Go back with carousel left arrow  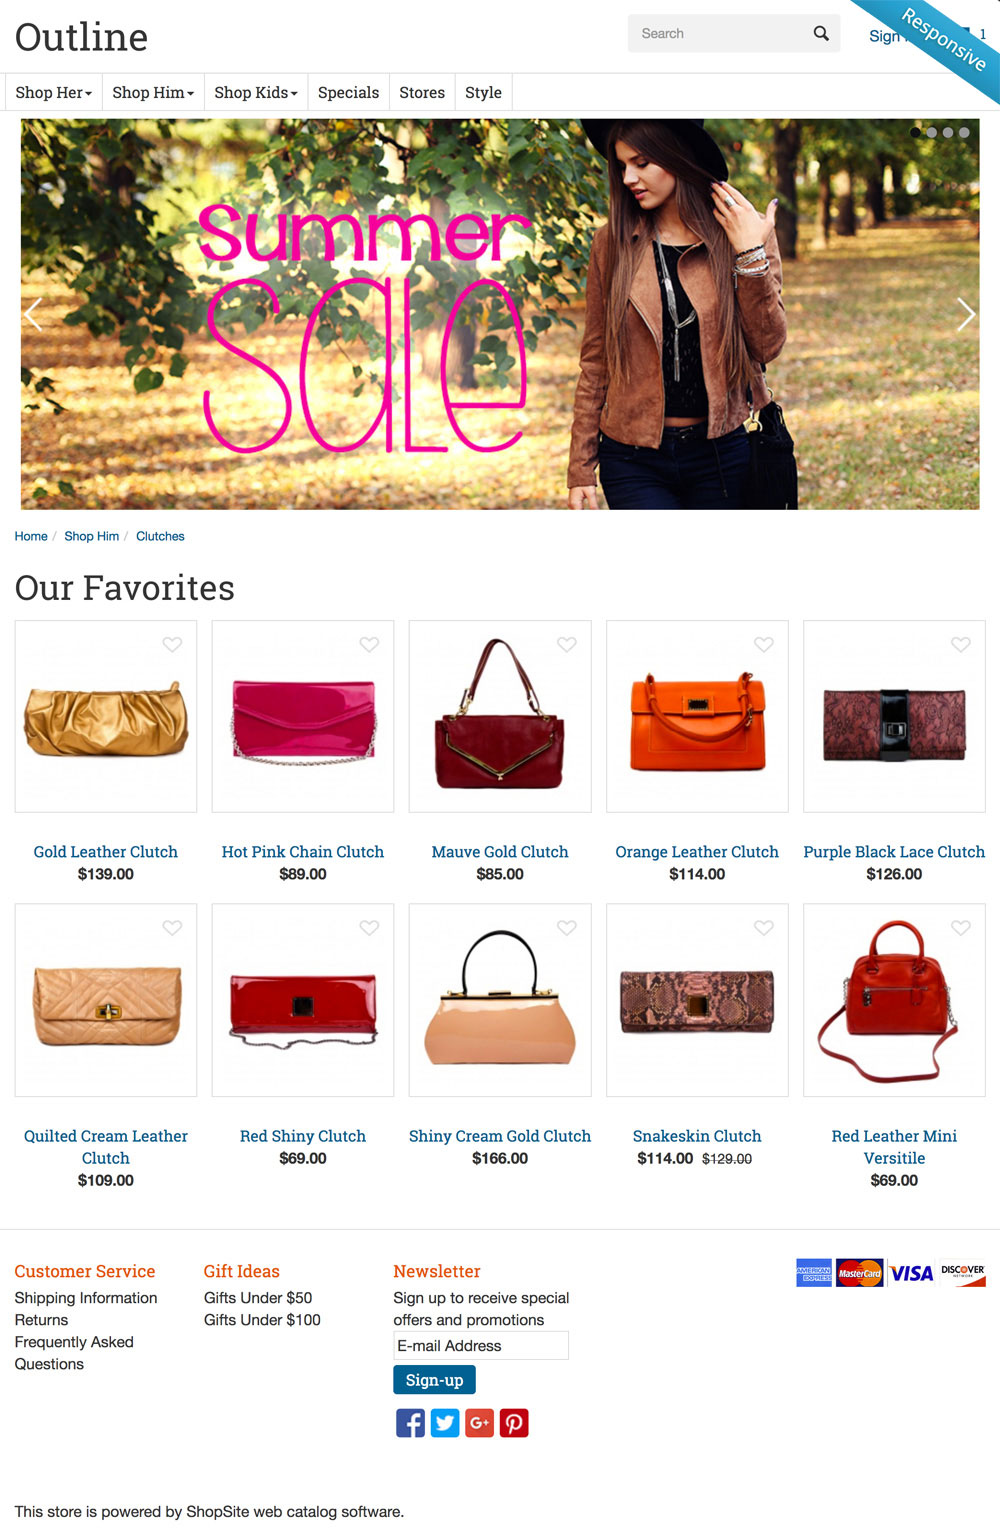click(33, 314)
